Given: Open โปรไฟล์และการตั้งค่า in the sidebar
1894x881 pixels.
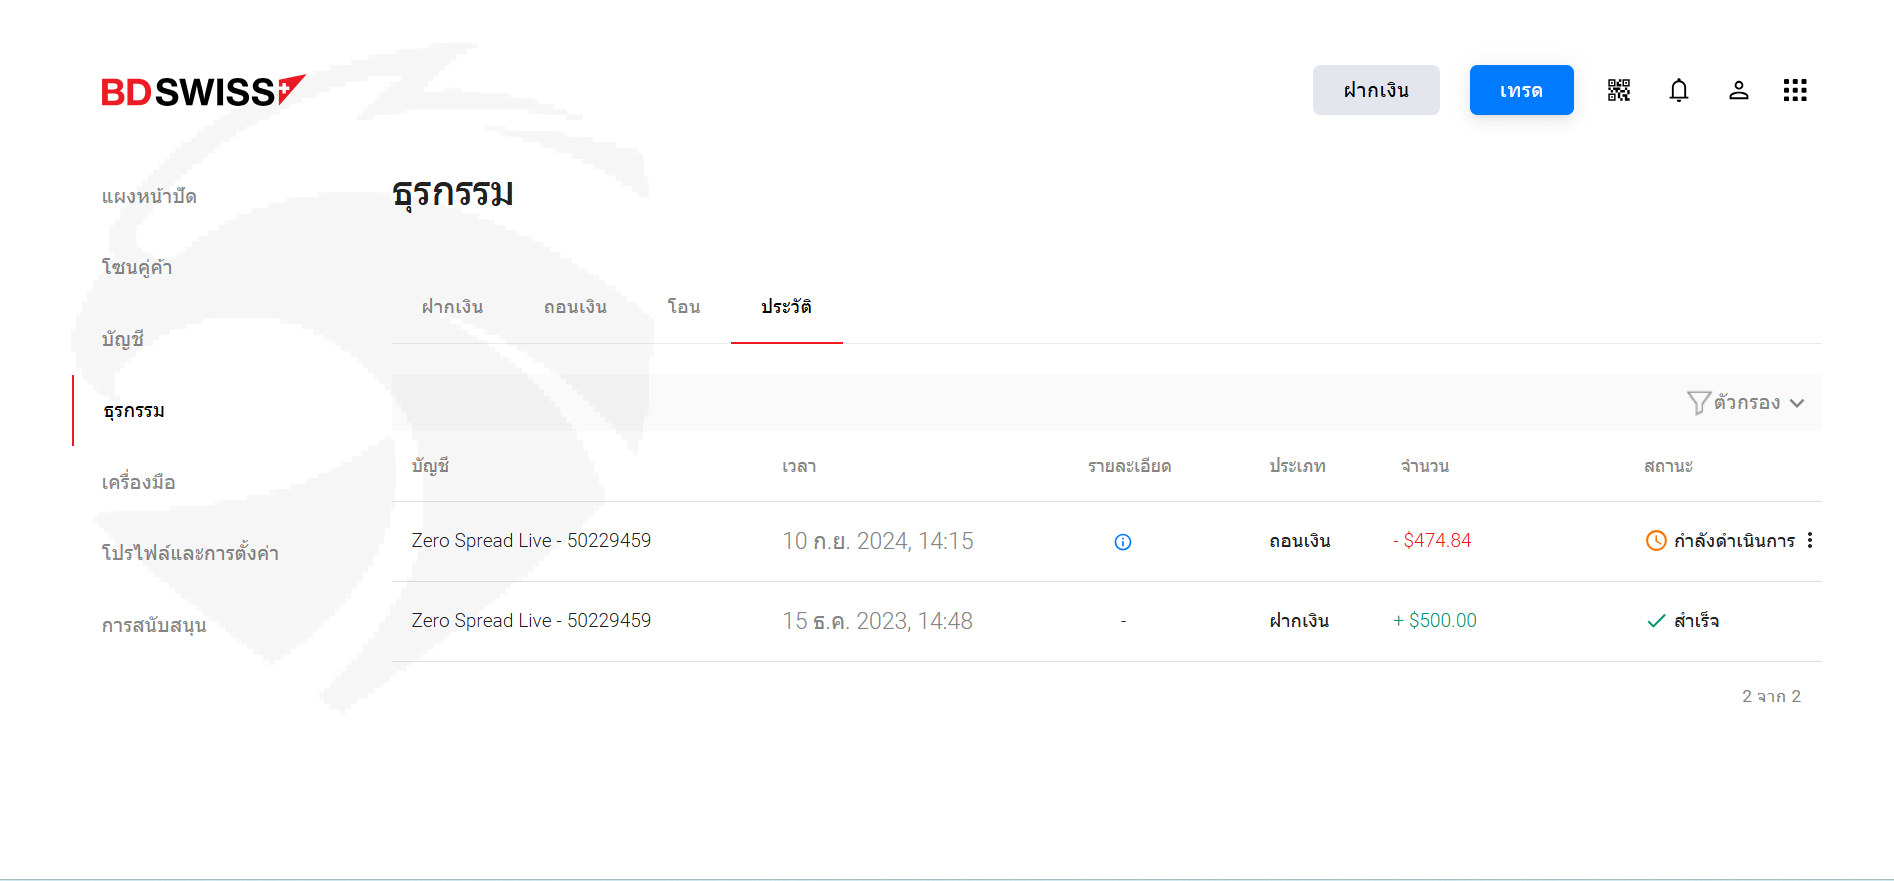Looking at the screenshot, I should click(190, 553).
